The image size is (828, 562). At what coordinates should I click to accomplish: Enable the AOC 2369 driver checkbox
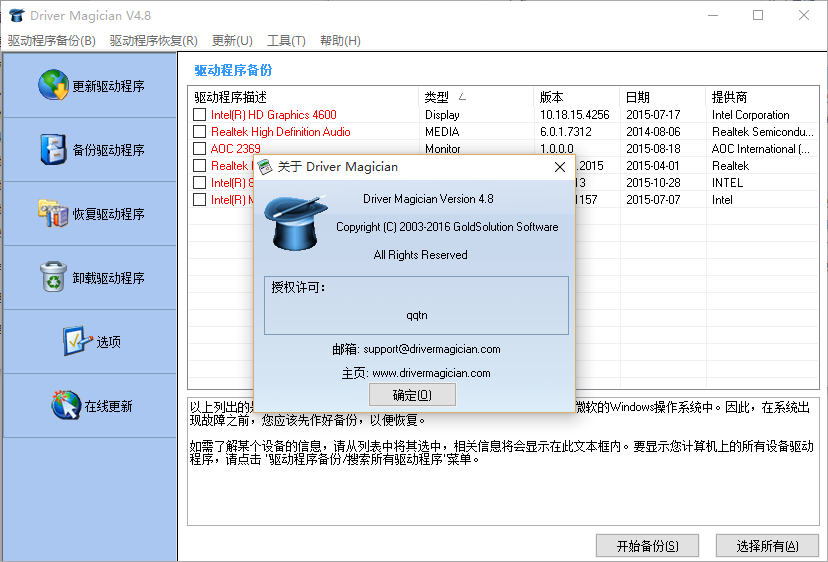coord(200,149)
